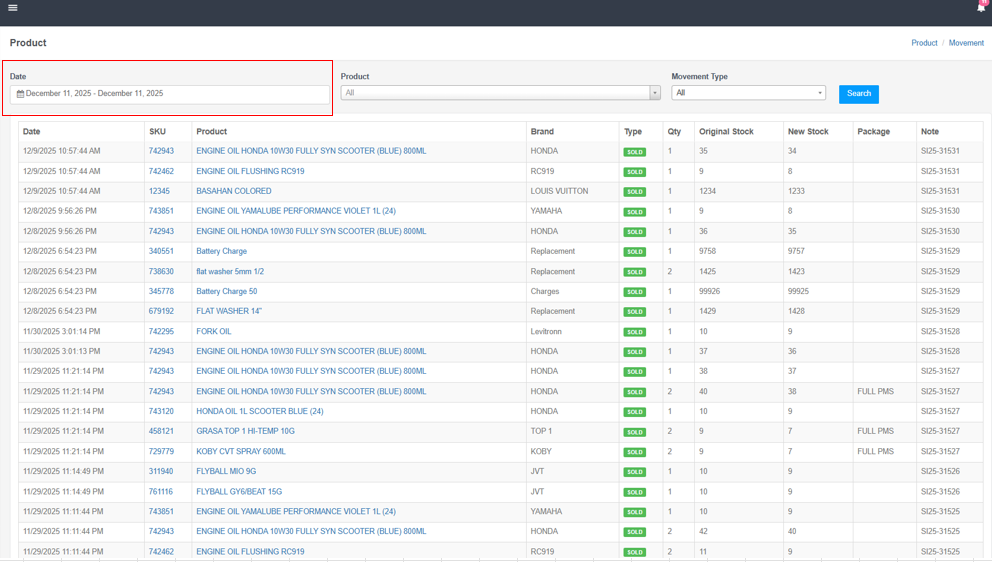Click the FORK OIL product link
Screen dimensions: 992x562
(213, 331)
